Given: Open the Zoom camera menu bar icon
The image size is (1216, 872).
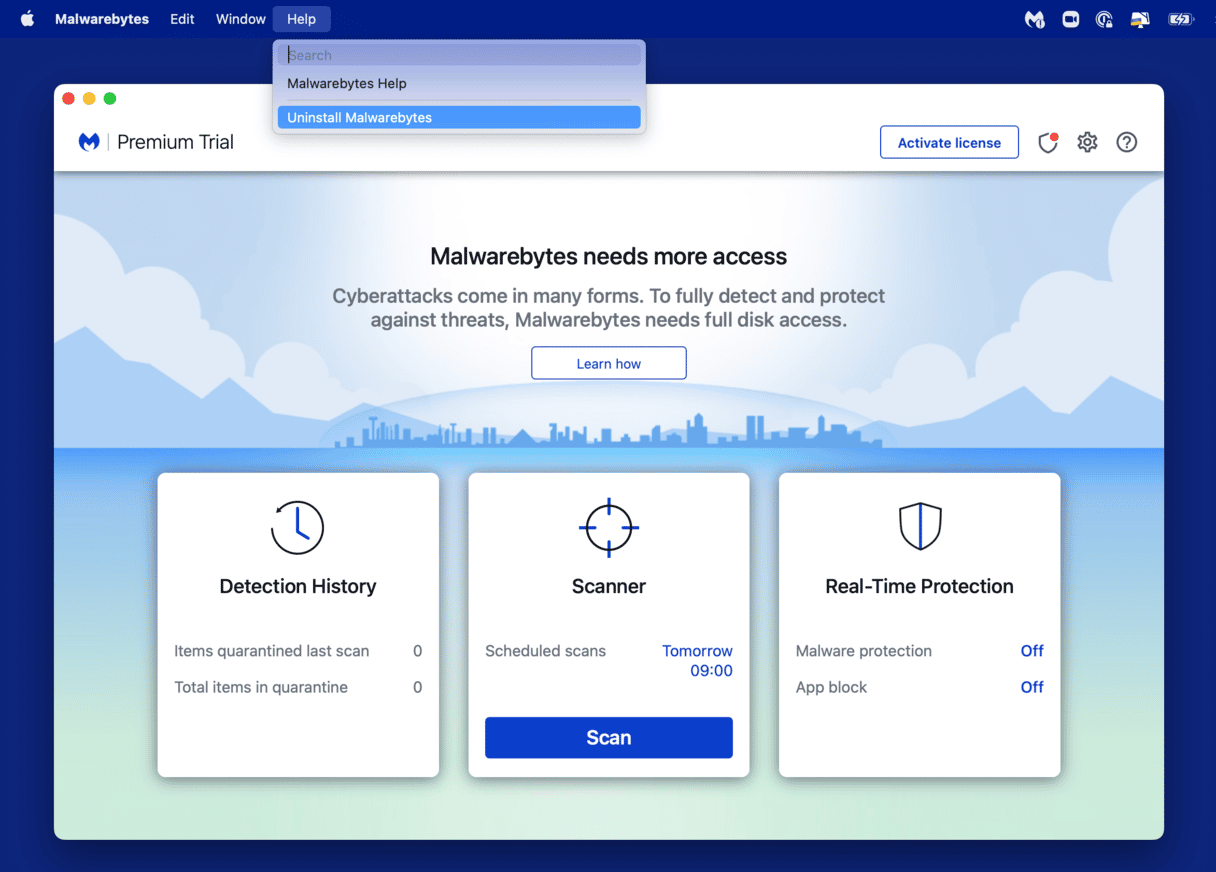Looking at the screenshot, I should [1070, 19].
